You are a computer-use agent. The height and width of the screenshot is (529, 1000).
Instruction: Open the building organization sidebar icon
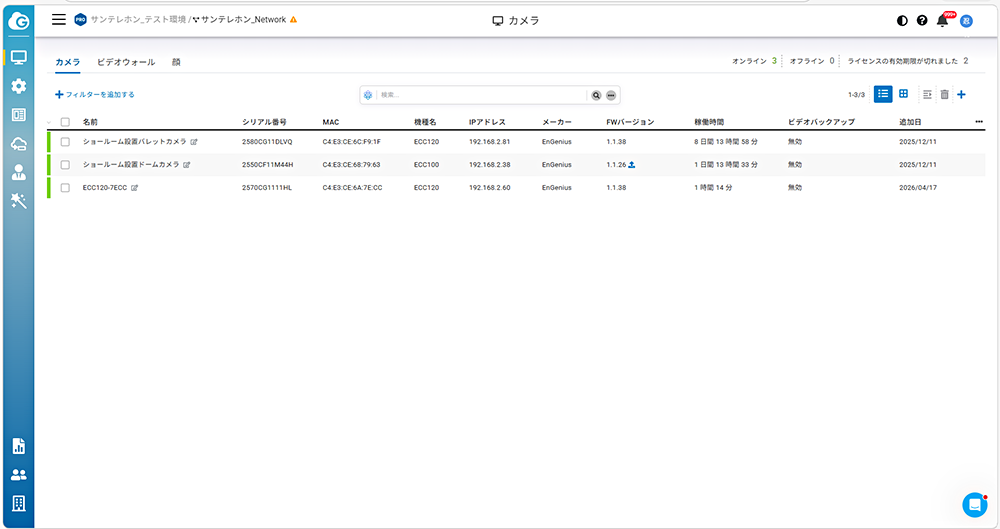click(x=18, y=503)
